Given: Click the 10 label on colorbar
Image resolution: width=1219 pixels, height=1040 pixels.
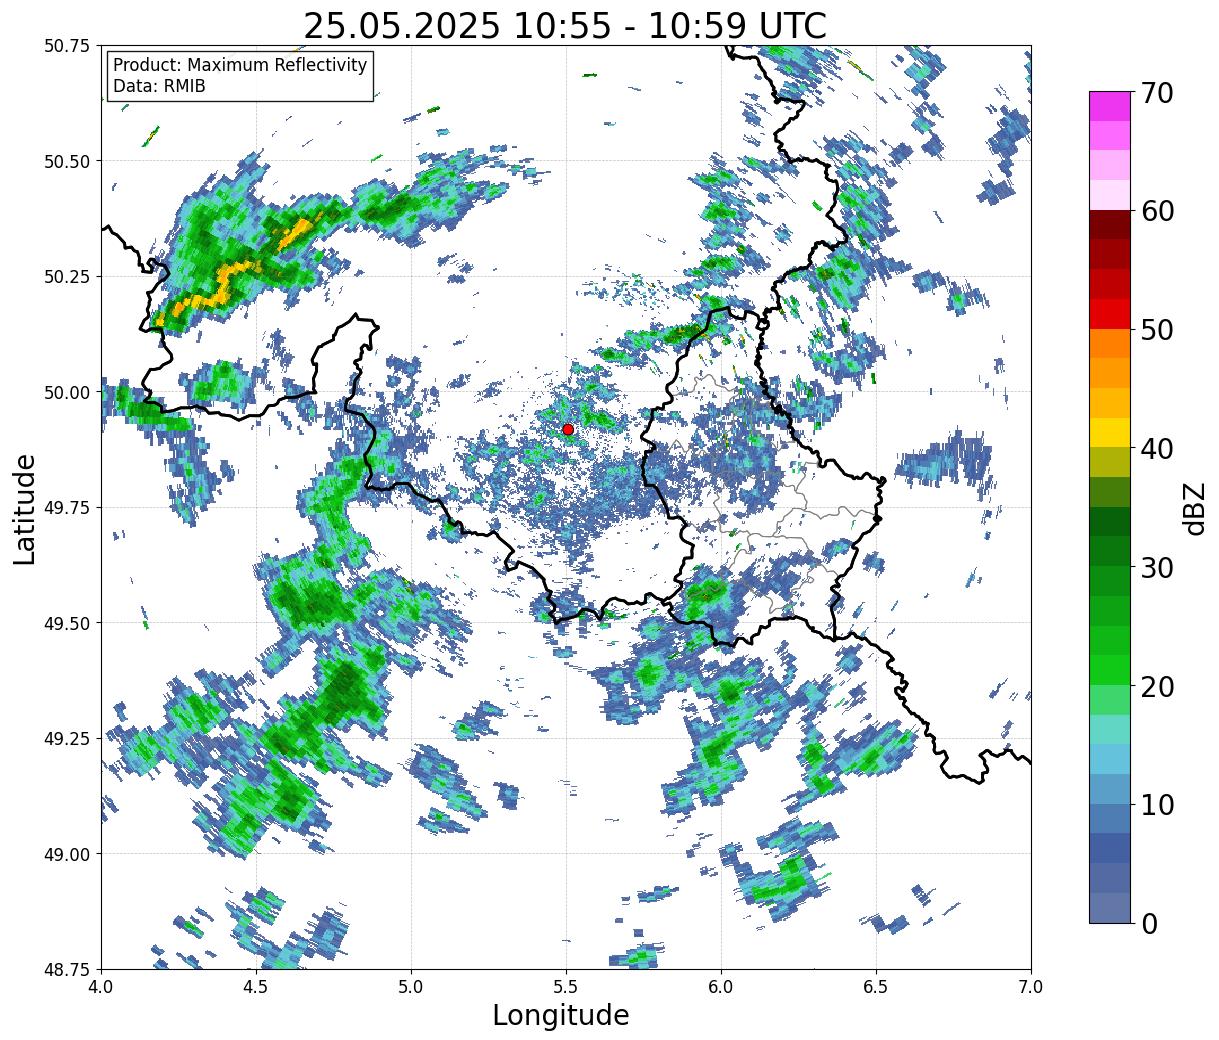Looking at the screenshot, I should [1157, 804].
